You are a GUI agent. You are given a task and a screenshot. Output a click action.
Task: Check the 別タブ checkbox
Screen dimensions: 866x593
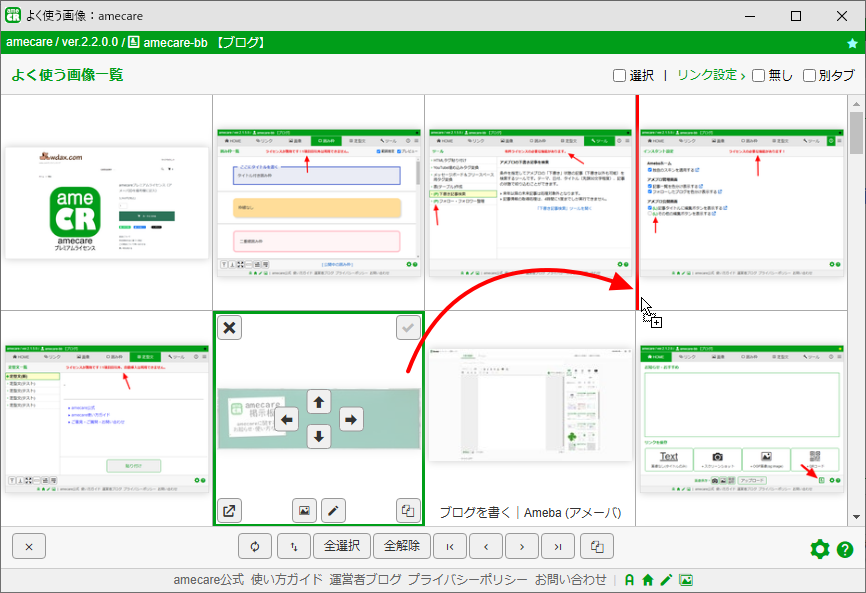click(x=809, y=76)
